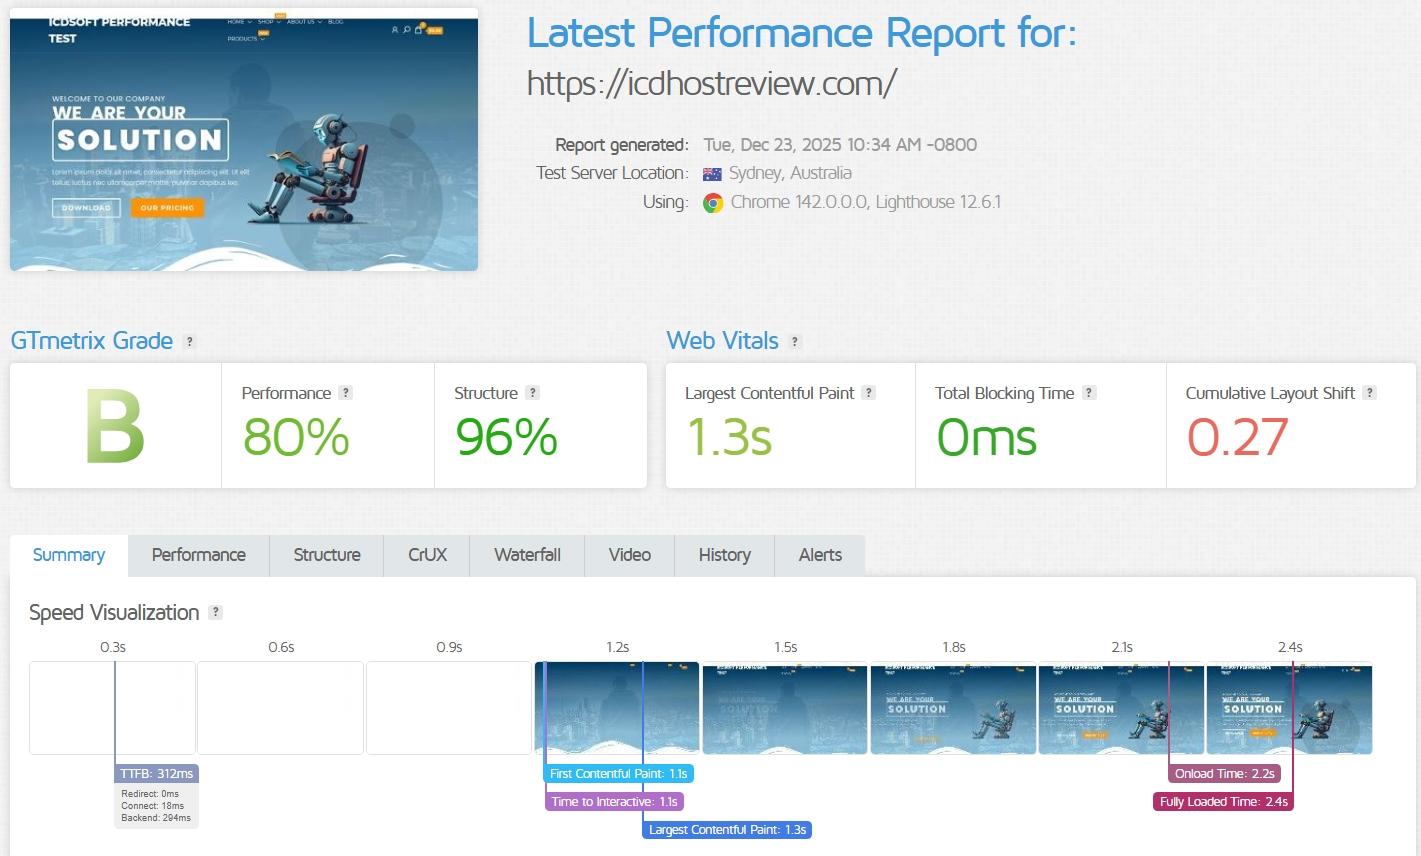Screen dimensions: 1421x856
Task: Open Total Blocking Time help icon
Action: 1089,393
